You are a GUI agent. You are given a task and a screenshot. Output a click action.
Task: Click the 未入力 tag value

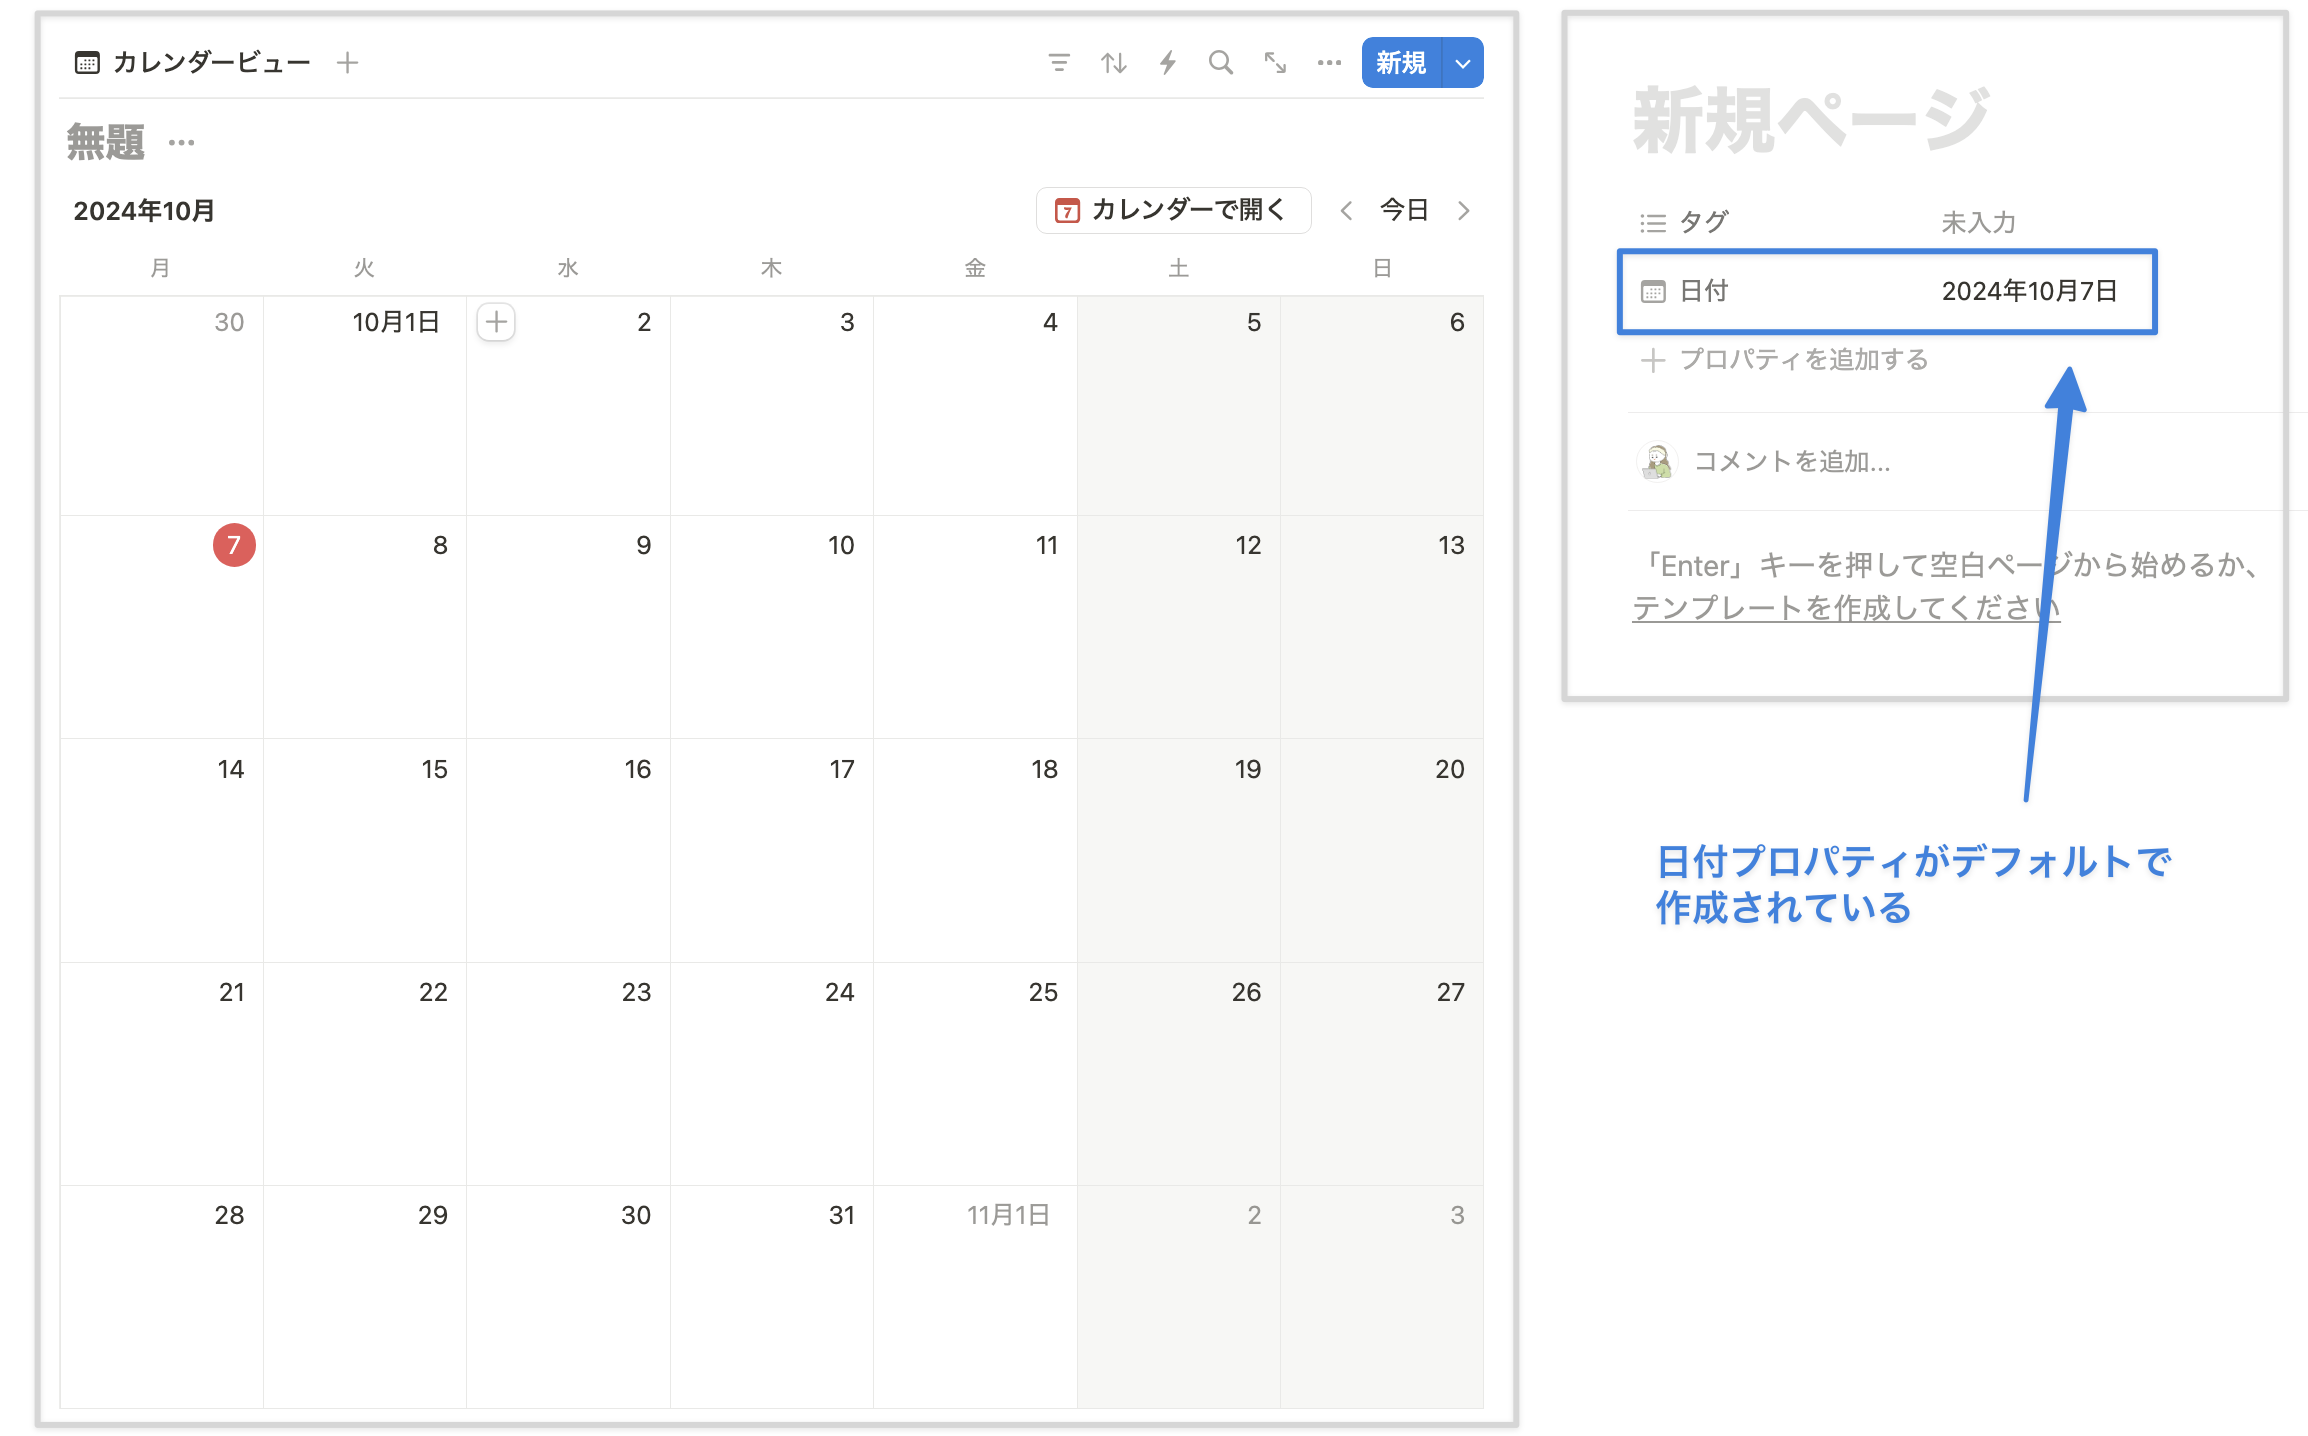[x=1979, y=223]
